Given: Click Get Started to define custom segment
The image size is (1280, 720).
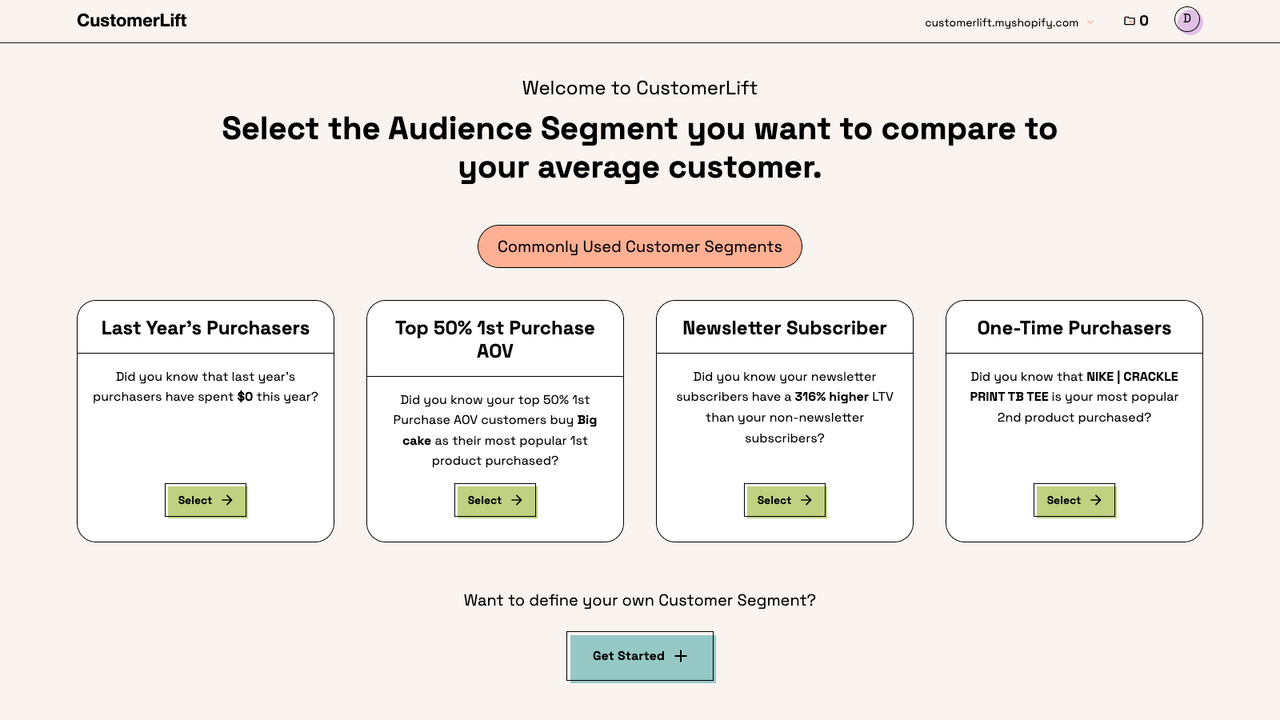Looking at the screenshot, I should pos(640,656).
